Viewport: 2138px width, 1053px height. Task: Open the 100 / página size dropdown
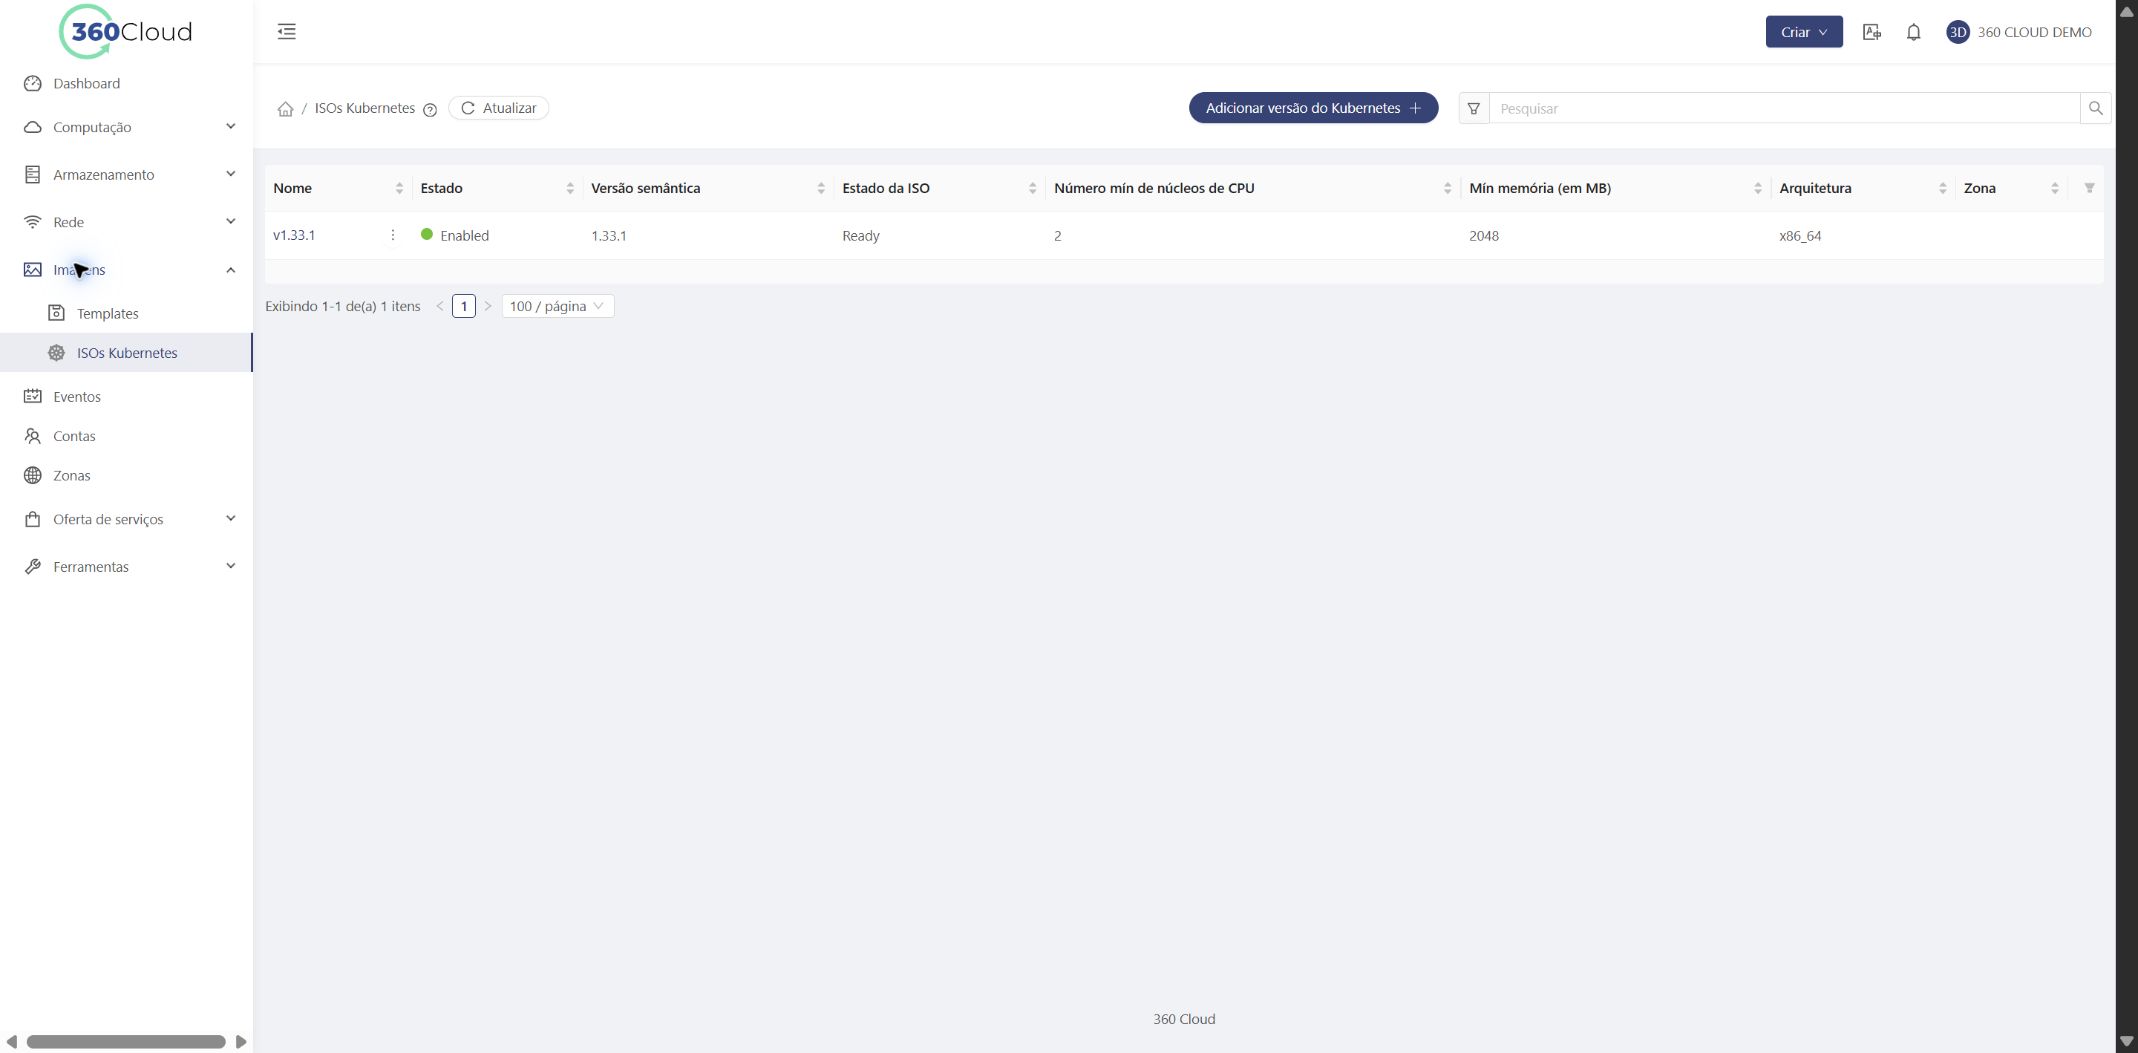click(x=557, y=306)
